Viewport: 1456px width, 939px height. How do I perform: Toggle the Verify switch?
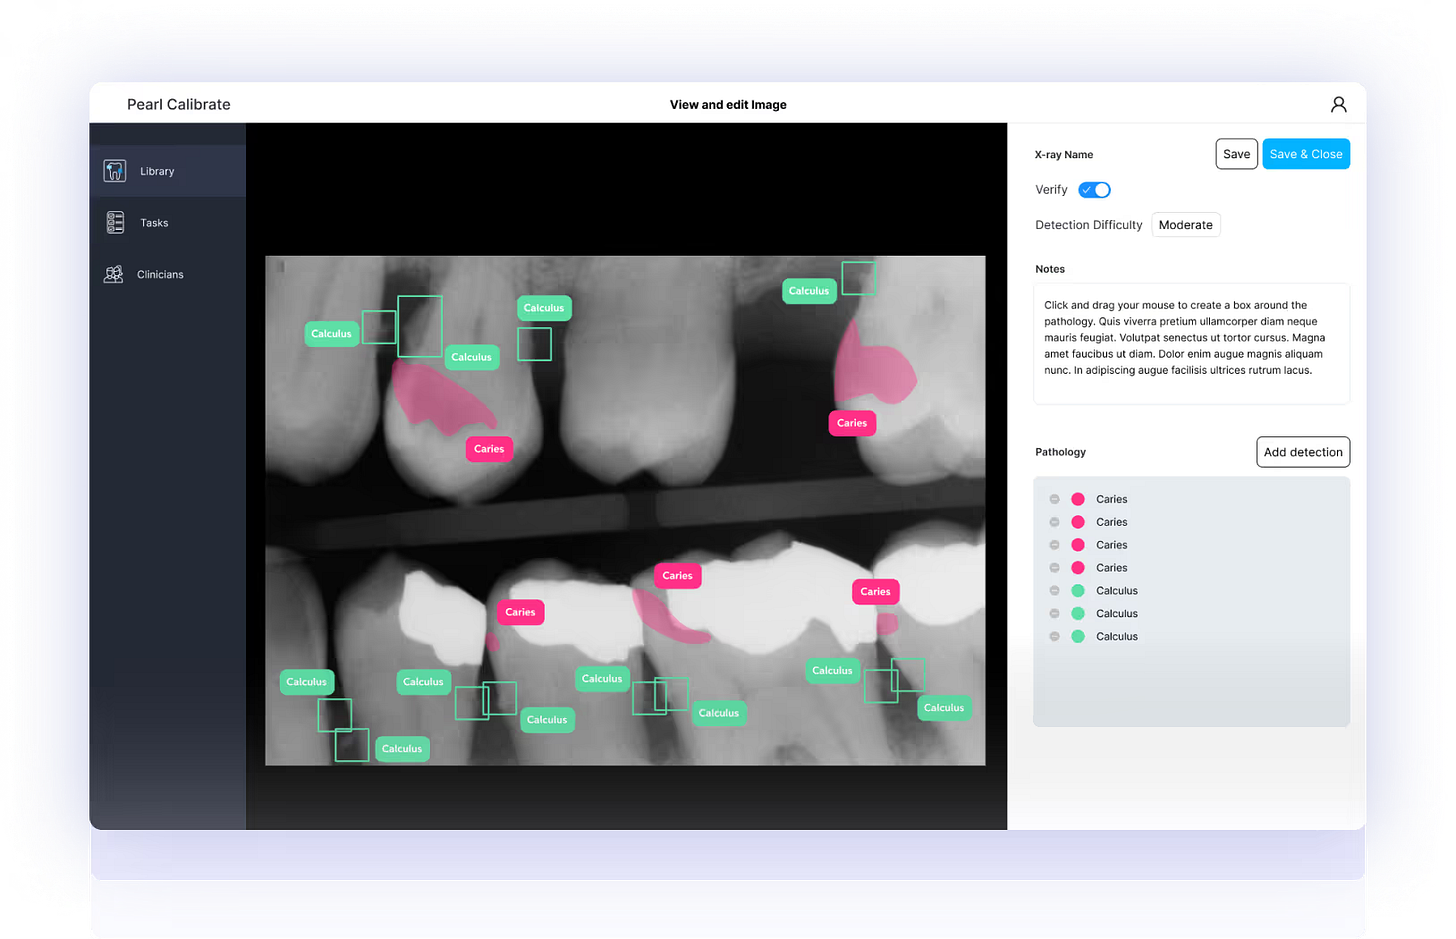click(1094, 190)
